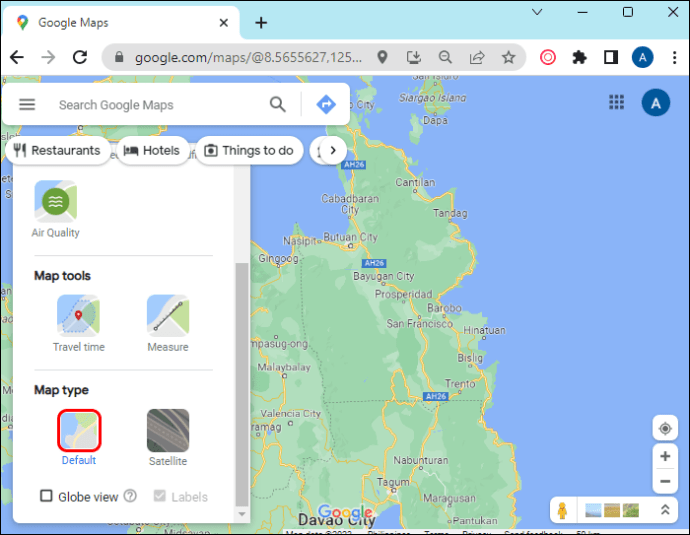
Task: Click the layers panel scrollbar thumb
Action: 242,384
